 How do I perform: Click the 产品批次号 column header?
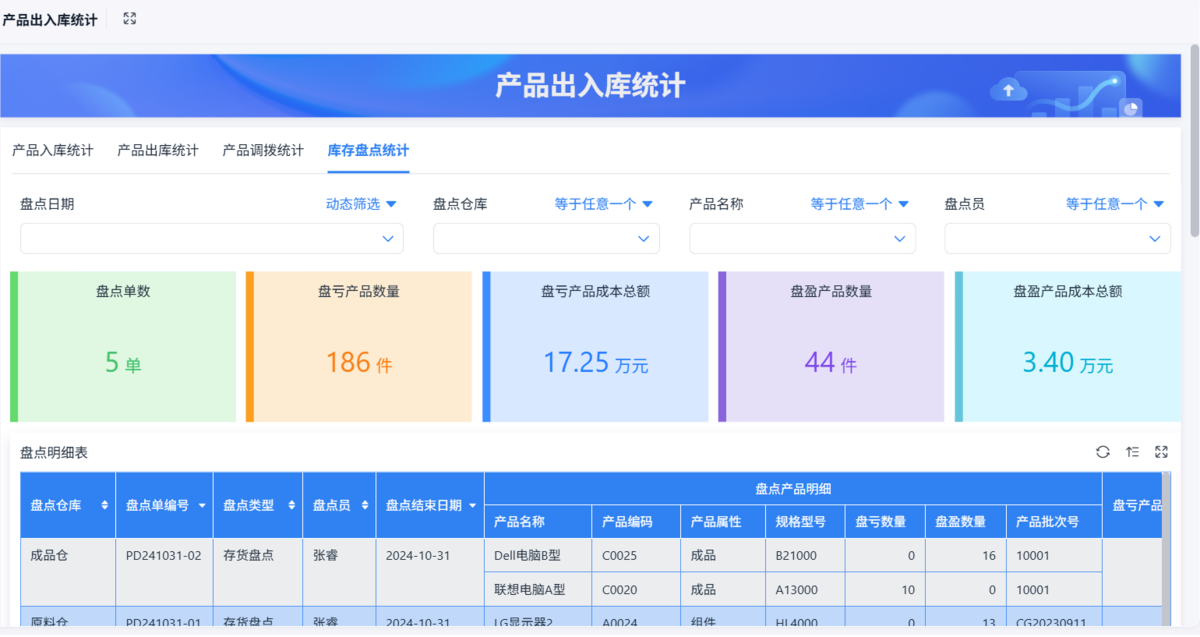tap(1053, 521)
